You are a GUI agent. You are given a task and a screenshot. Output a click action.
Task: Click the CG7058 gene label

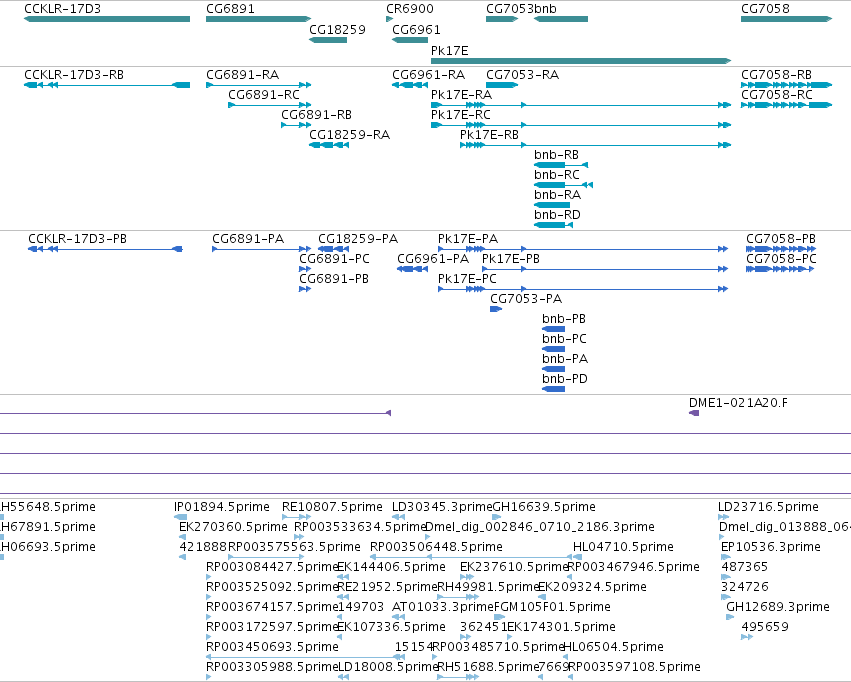pyautogui.click(x=765, y=9)
